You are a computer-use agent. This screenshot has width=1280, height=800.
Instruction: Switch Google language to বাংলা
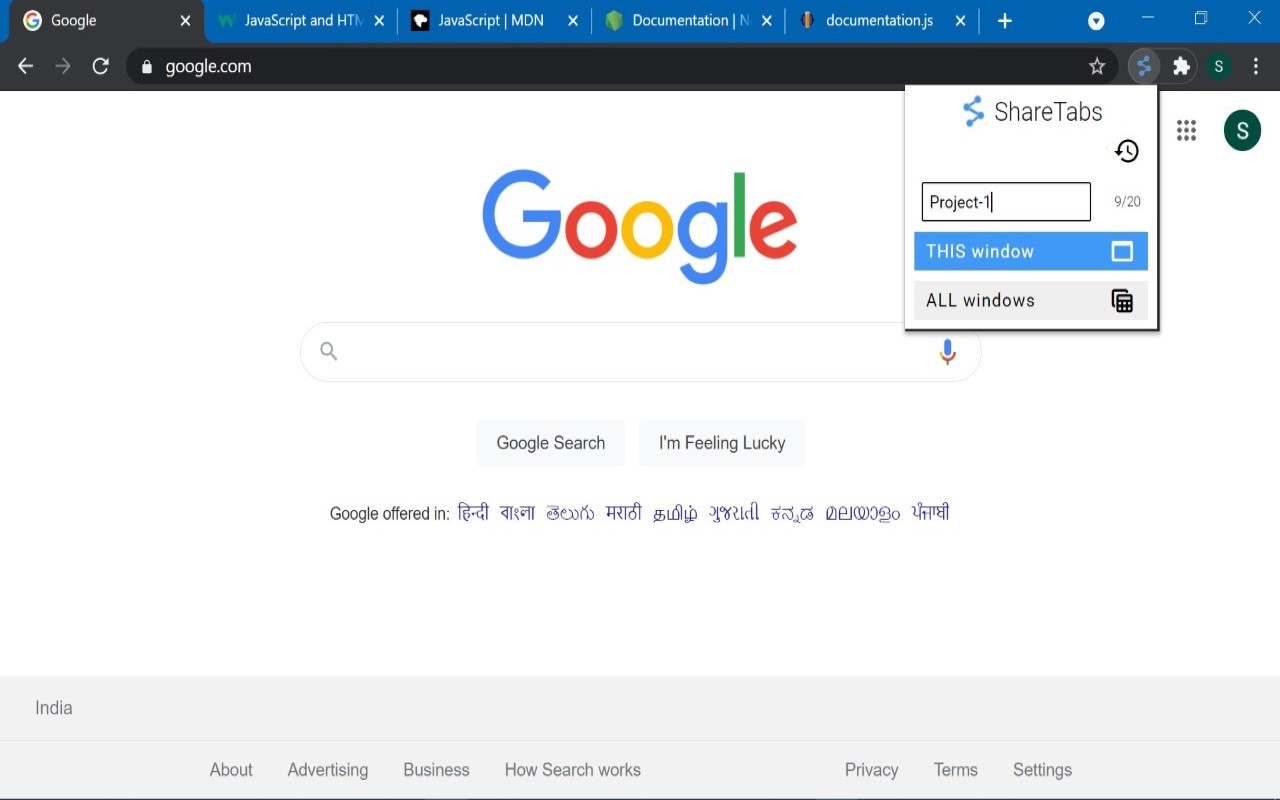[x=518, y=513]
